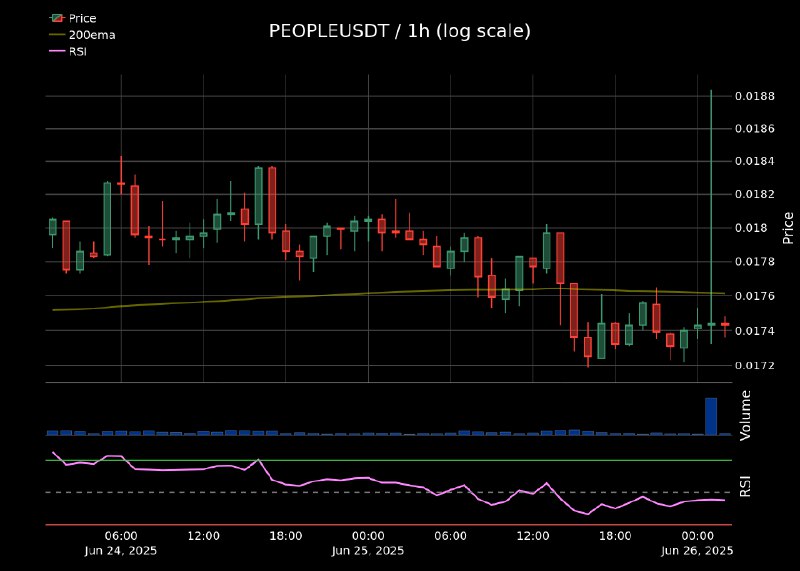This screenshot has width=800, height=571.
Task: Click the 0.0184 price axis label
Action: coord(755,161)
